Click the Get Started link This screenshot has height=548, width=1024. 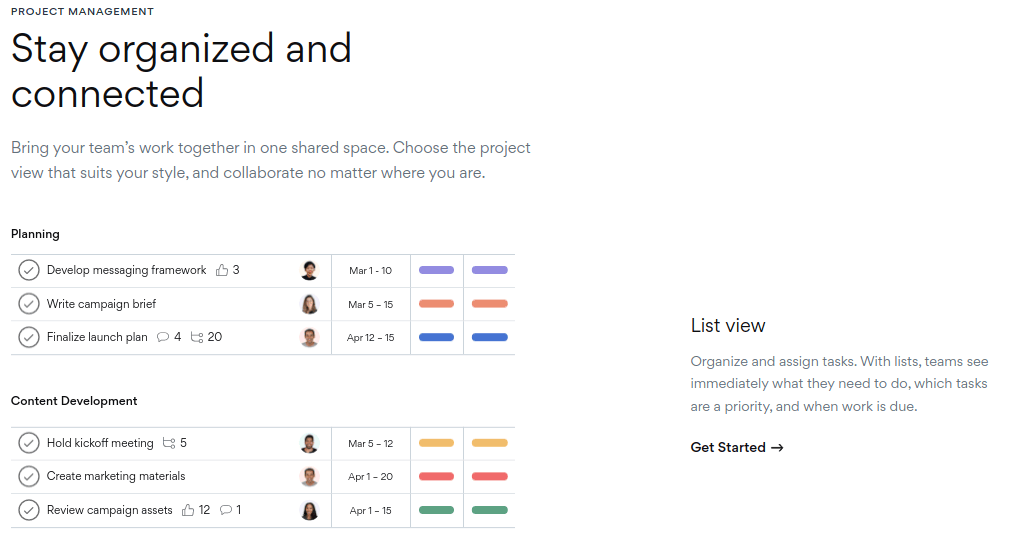point(737,447)
